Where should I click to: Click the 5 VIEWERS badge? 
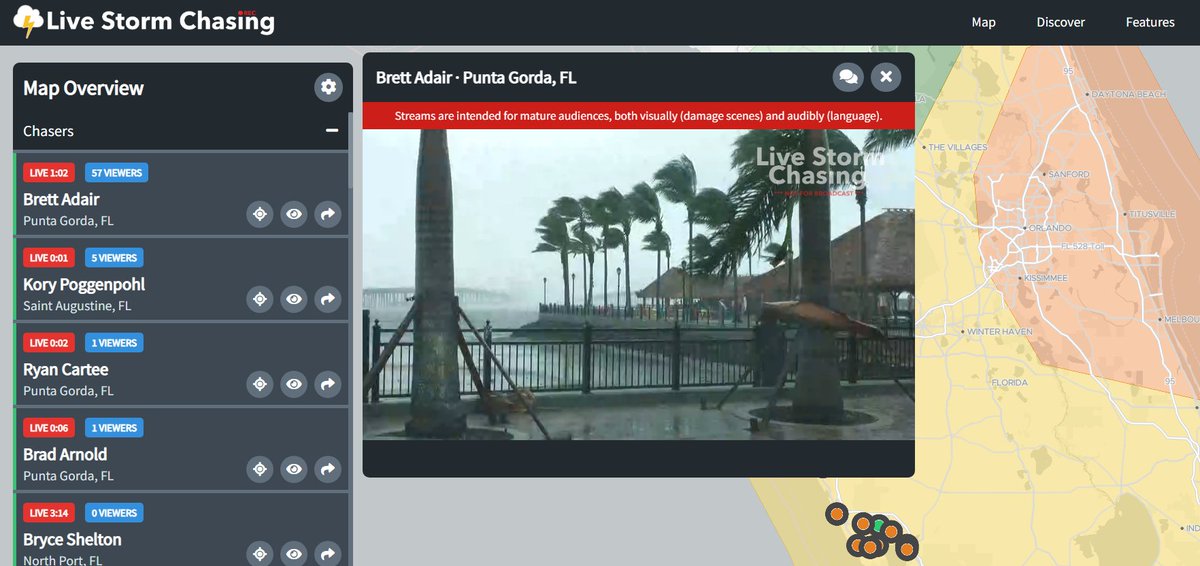click(114, 258)
